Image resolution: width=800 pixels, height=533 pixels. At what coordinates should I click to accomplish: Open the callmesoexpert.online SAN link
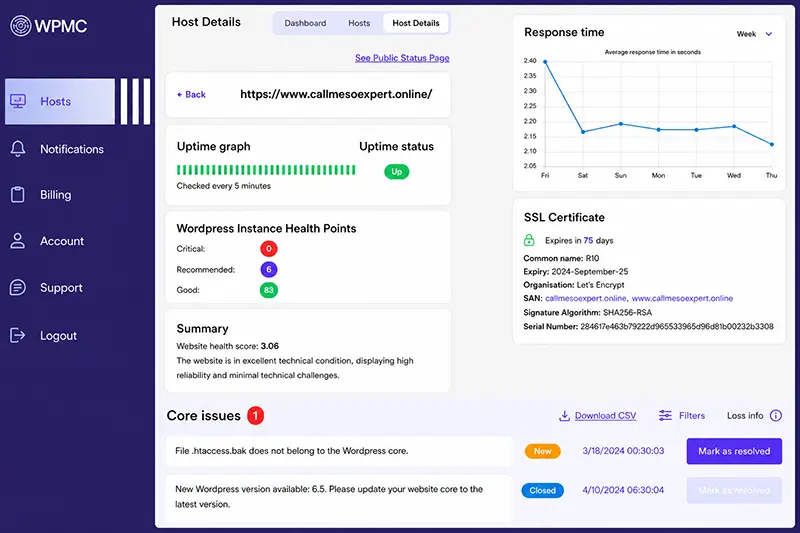(x=586, y=298)
